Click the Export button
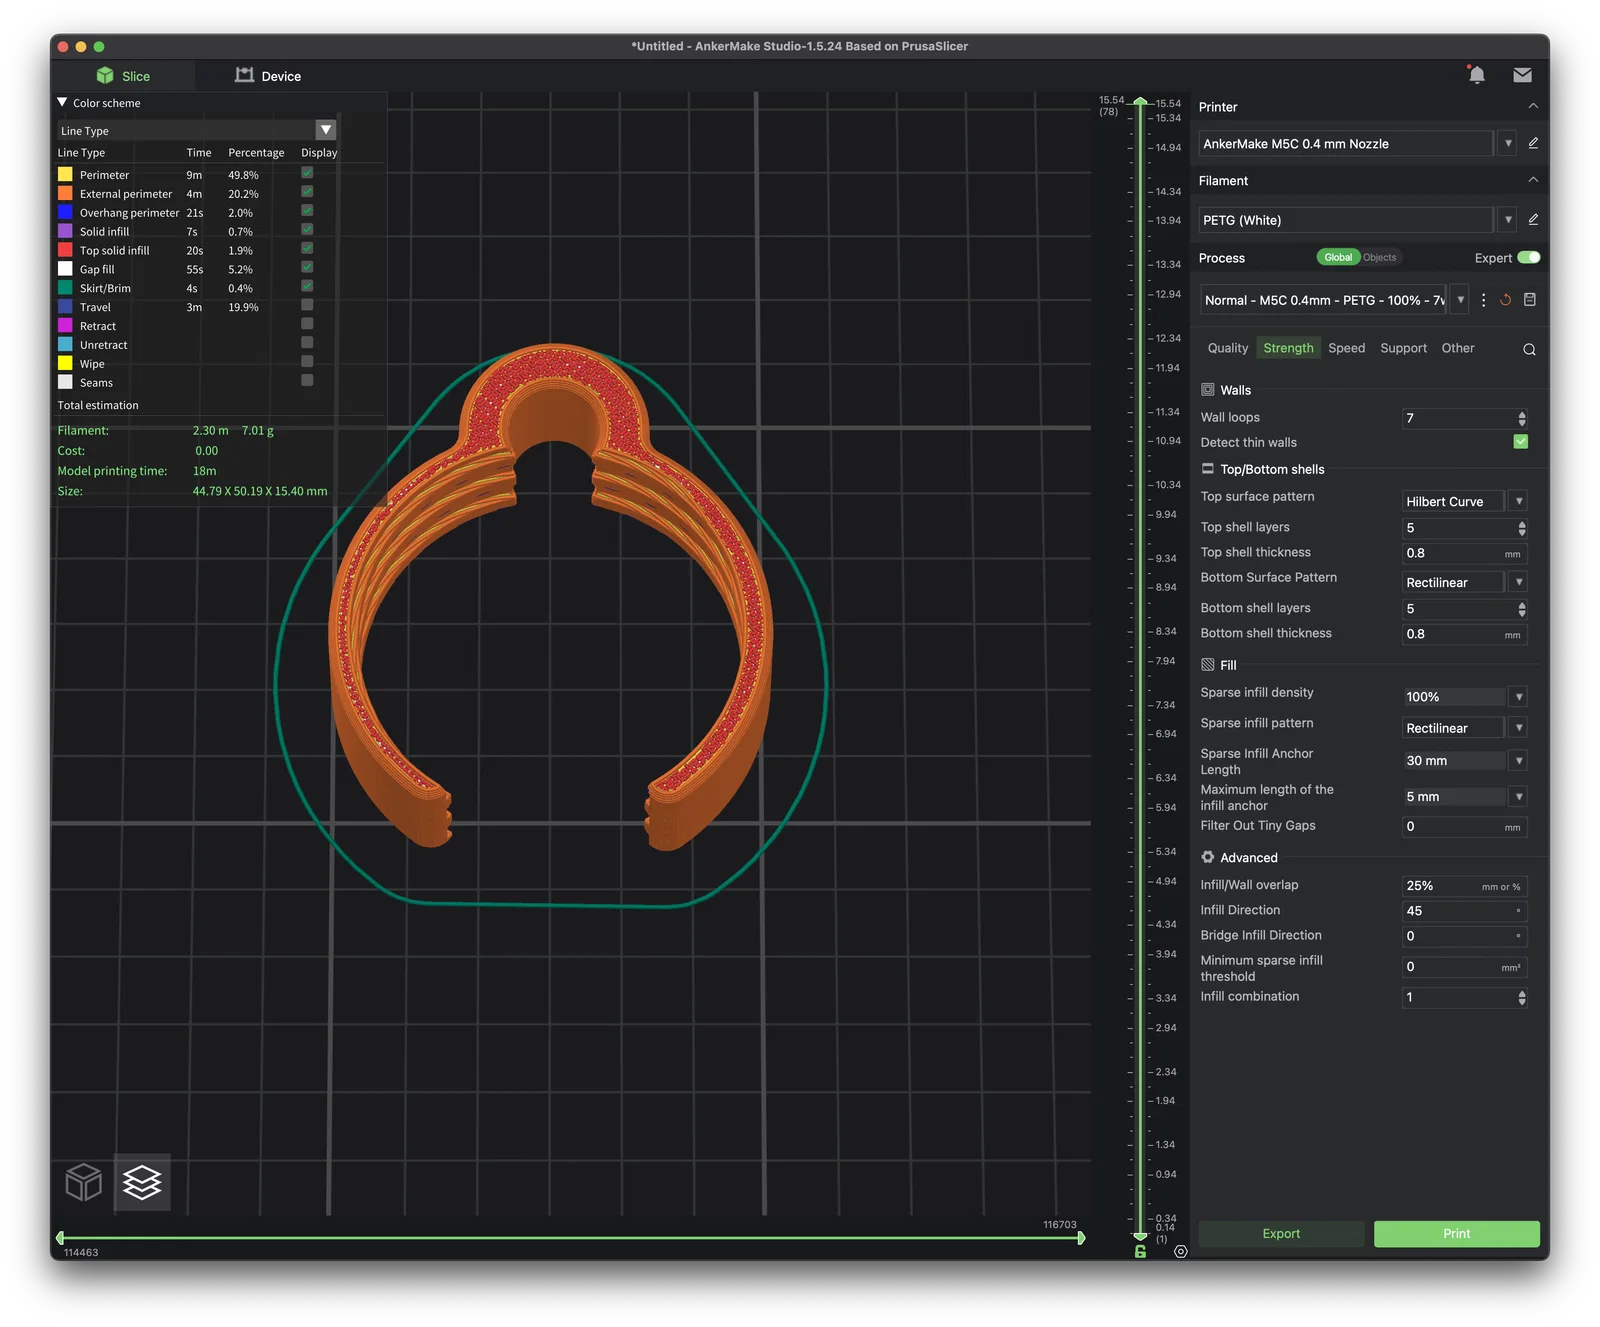The height and width of the screenshot is (1327, 1600). (1281, 1233)
